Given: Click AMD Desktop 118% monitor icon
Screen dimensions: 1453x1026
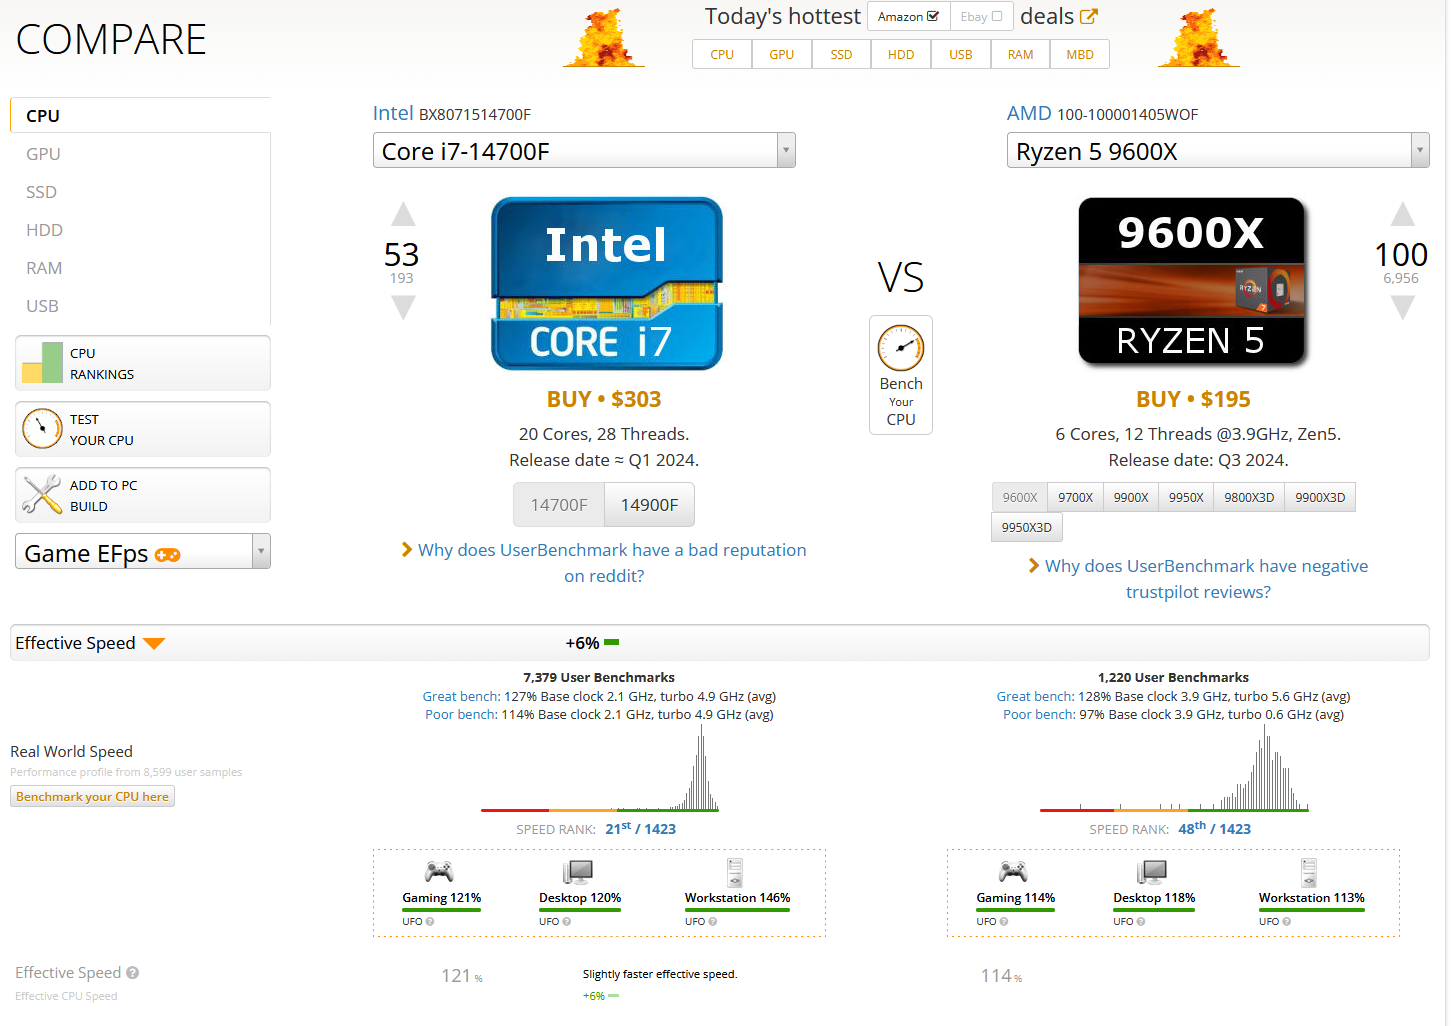Looking at the screenshot, I should pos(1152,872).
